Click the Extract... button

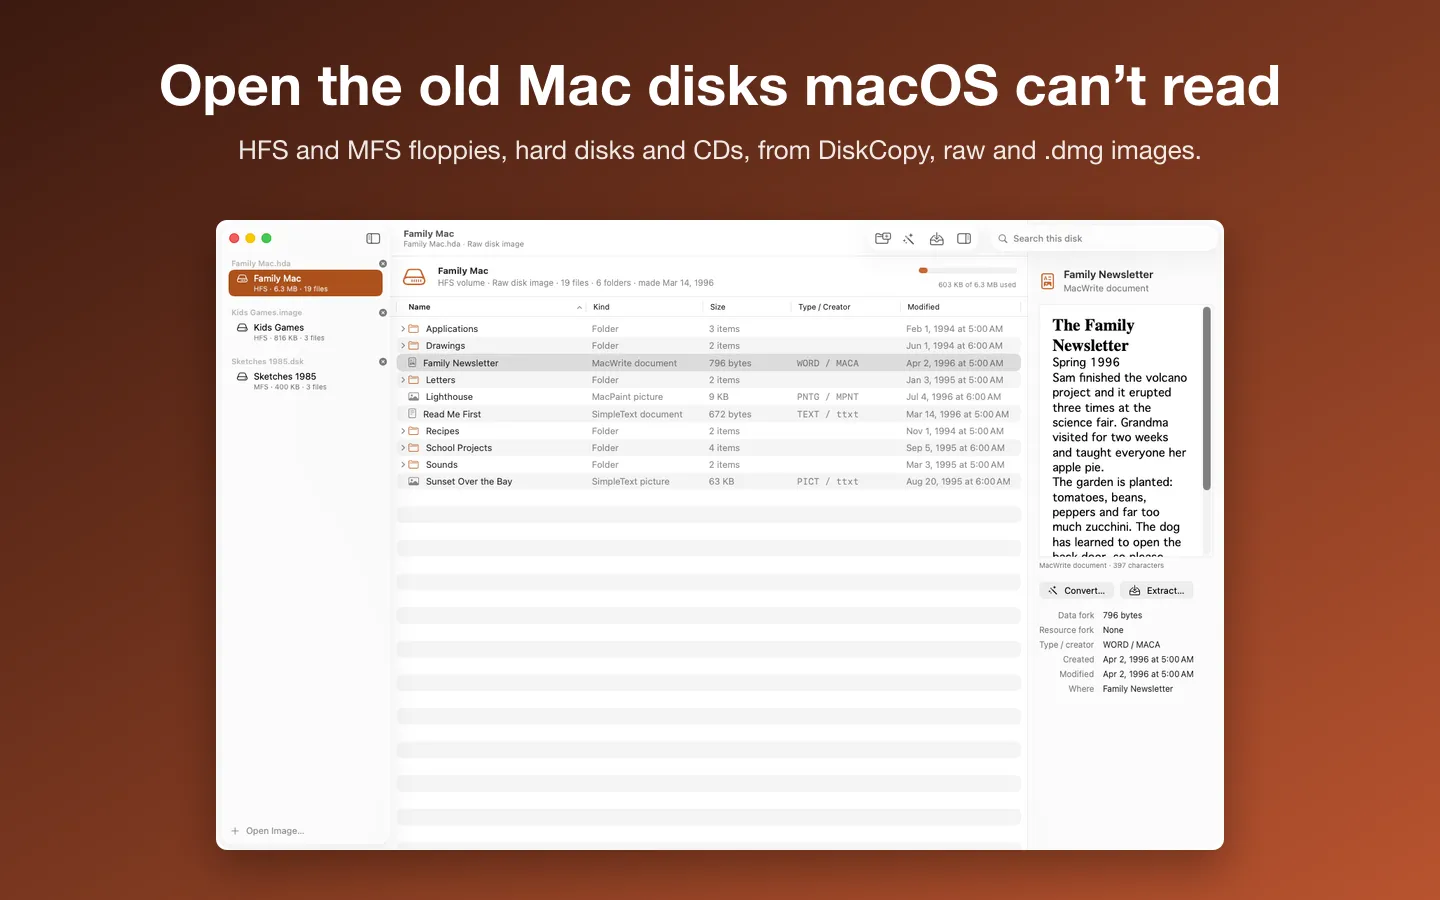(x=1156, y=591)
